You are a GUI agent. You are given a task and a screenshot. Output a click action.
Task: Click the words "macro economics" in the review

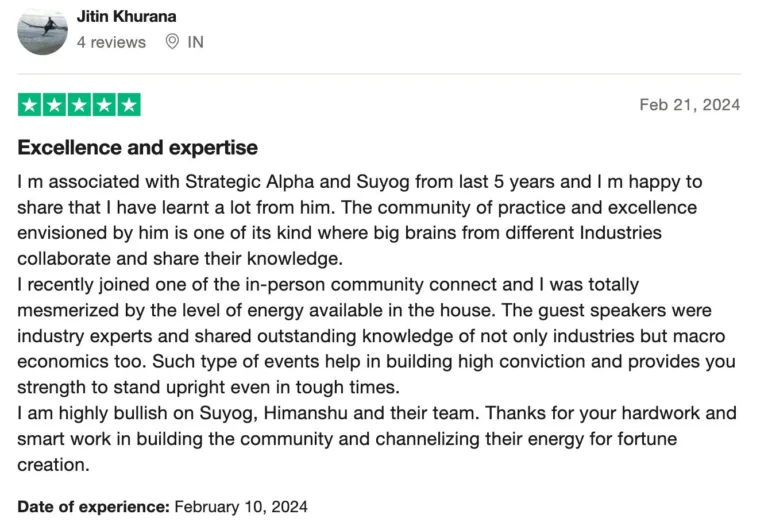pos(371,349)
